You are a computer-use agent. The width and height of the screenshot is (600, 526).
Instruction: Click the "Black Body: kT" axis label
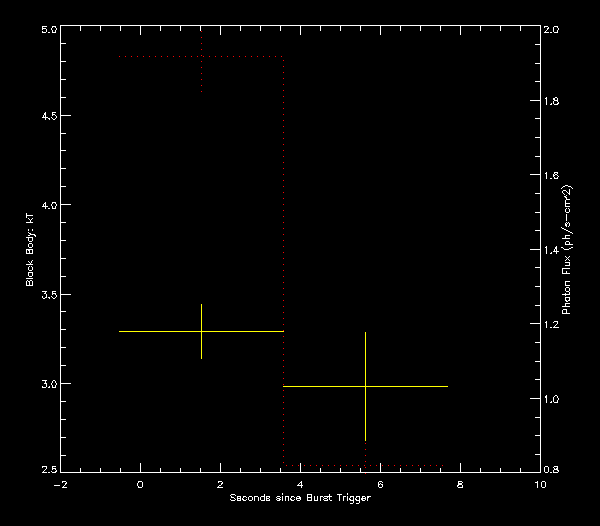30,250
